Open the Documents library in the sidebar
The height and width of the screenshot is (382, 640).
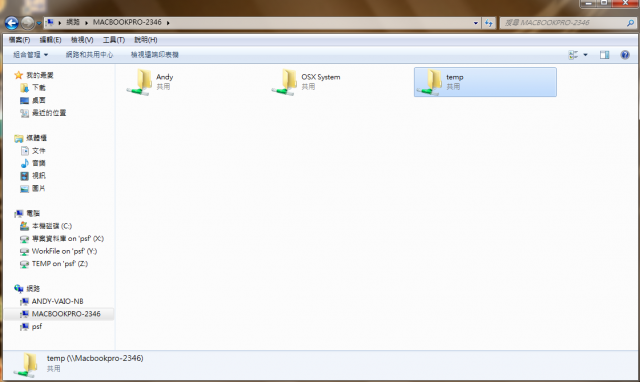33,151
